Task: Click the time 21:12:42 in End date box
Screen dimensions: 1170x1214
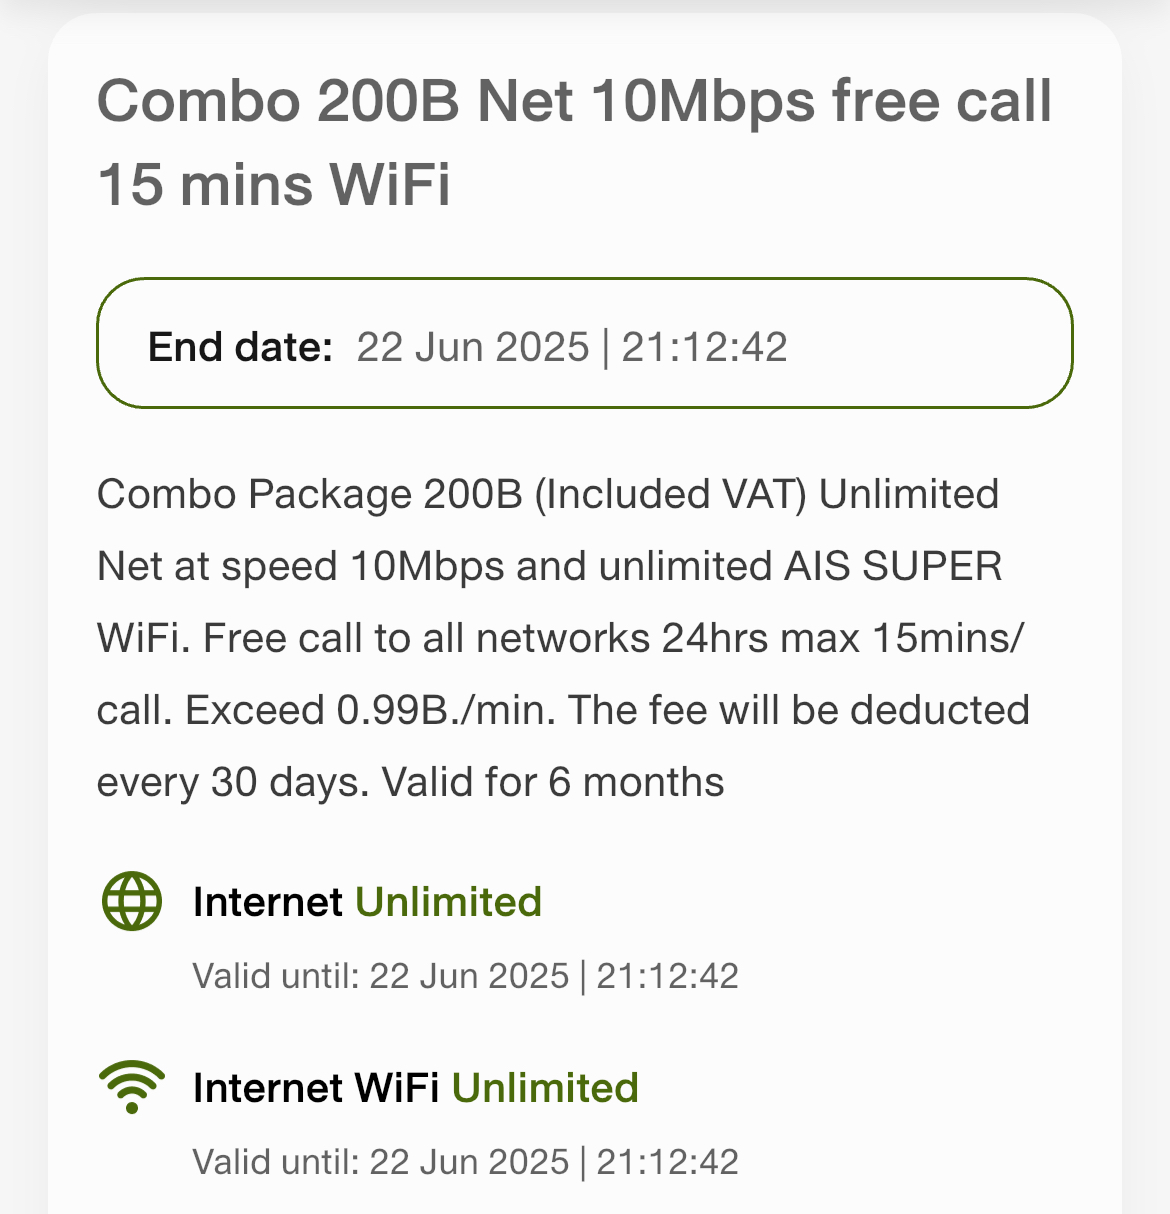Action: tap(705, 347)
